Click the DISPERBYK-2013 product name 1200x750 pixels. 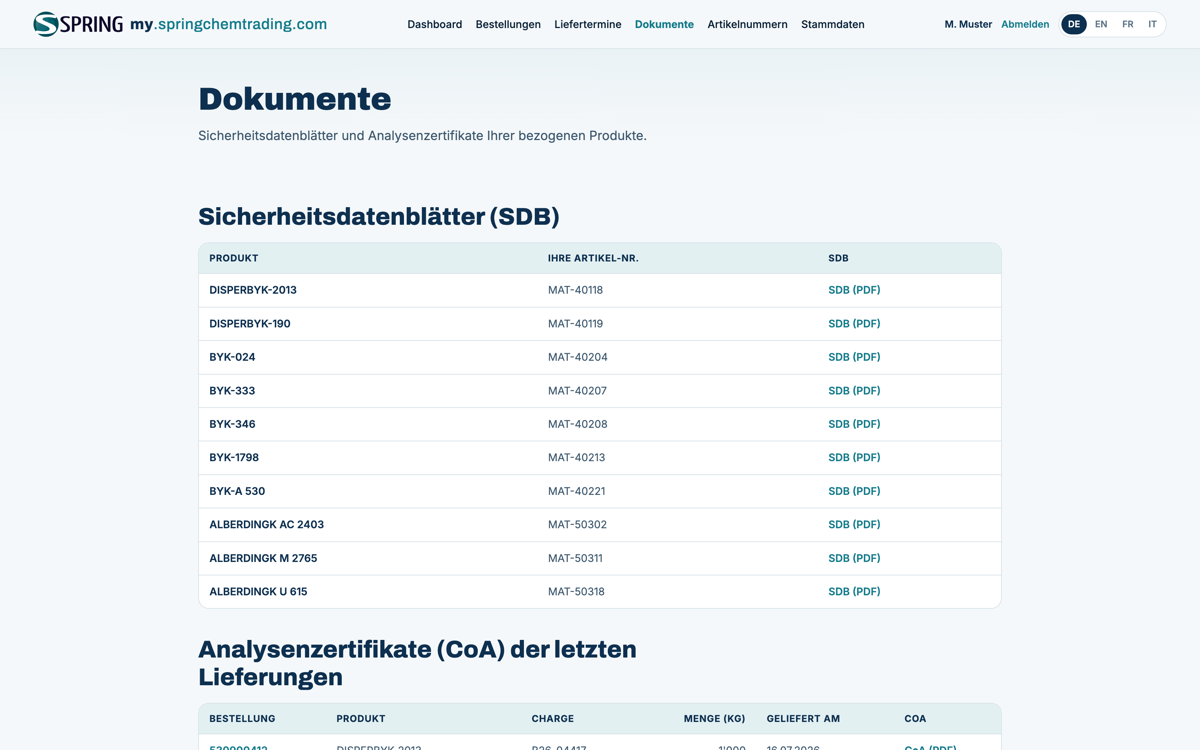click(x=253, y=290)
